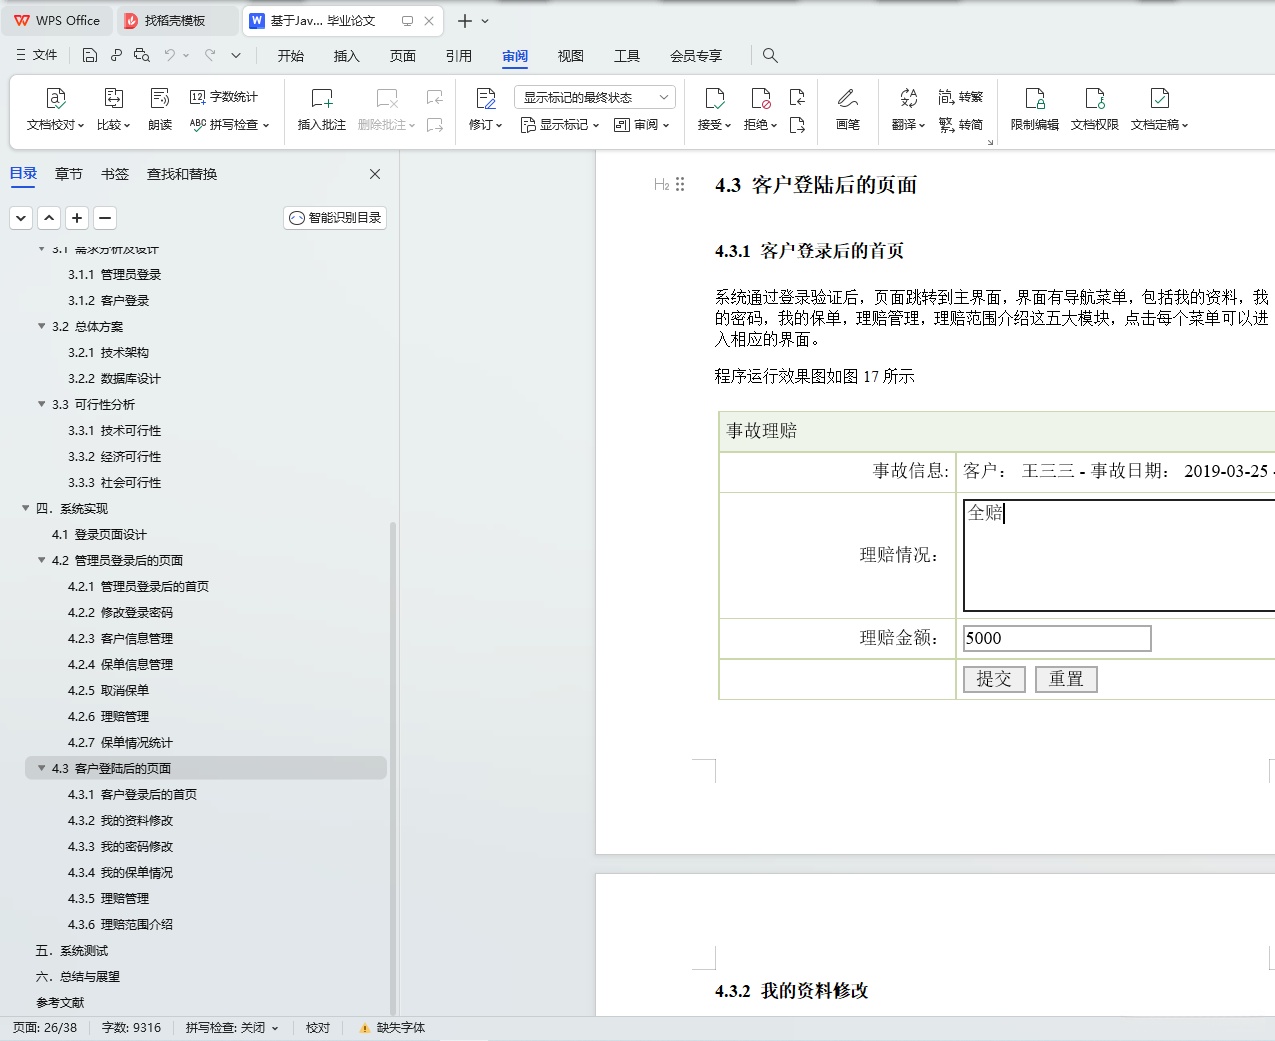The width and height of the screenshot is (1275, 1041).
Task: Collapse the 四.系统实现 outline node
Action: click(x=24, y=508)
